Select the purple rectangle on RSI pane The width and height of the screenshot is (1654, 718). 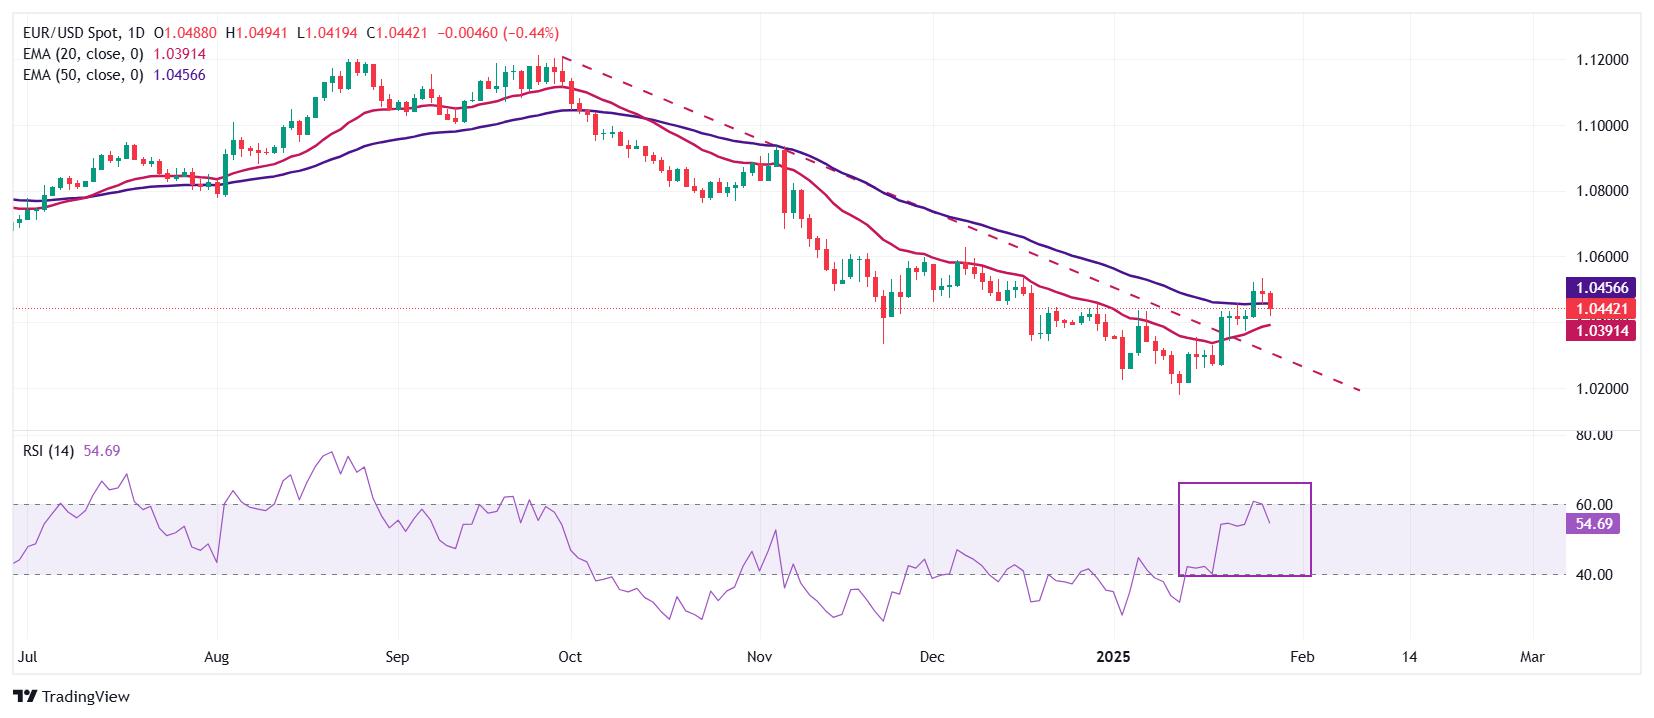1244,529
